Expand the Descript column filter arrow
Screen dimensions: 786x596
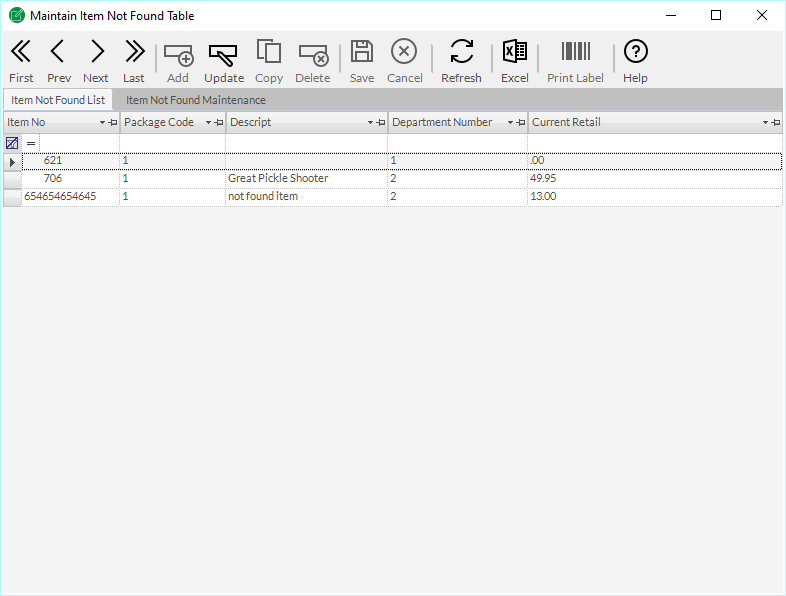click(x=370, y=123)
